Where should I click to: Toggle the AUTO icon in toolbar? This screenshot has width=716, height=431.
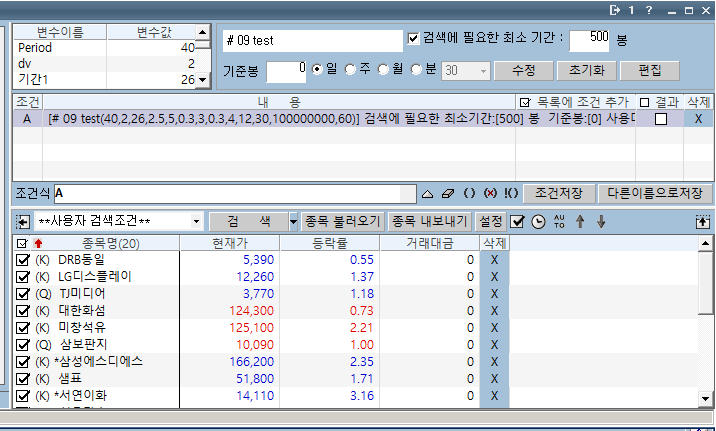click(559, 221)
